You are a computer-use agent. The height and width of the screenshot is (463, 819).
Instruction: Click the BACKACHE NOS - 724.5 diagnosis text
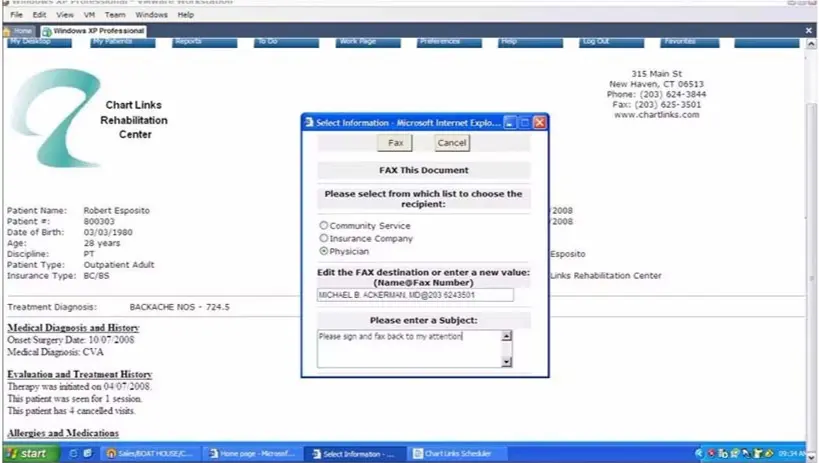click(x=179, y=307)
